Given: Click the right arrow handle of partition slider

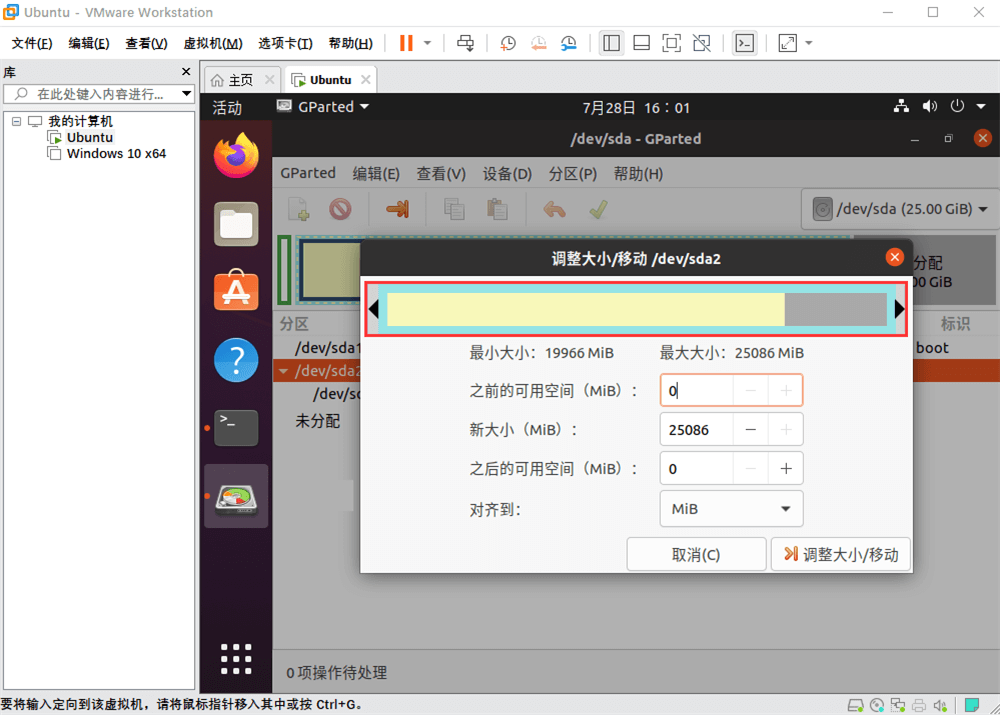Looking at the screenshot, I should (899, 310).
